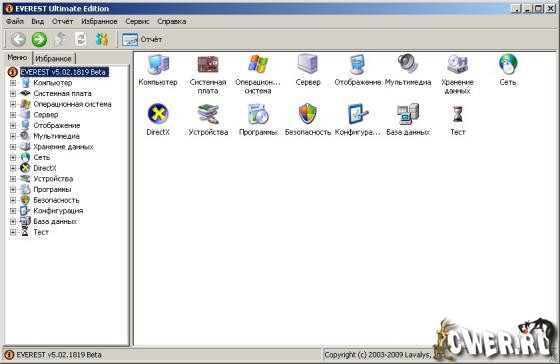Select the Мультимедиа speaker icon

408,64
